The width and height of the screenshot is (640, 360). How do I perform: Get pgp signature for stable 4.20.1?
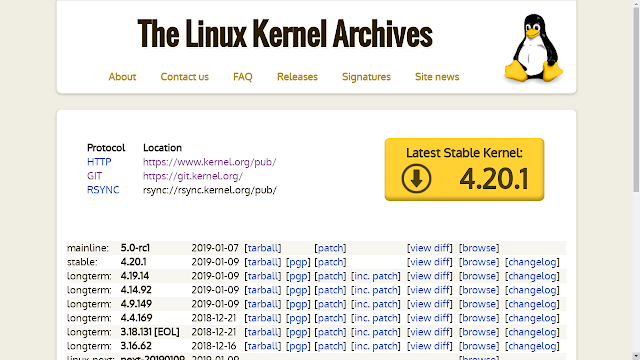[x=298, y=262]
